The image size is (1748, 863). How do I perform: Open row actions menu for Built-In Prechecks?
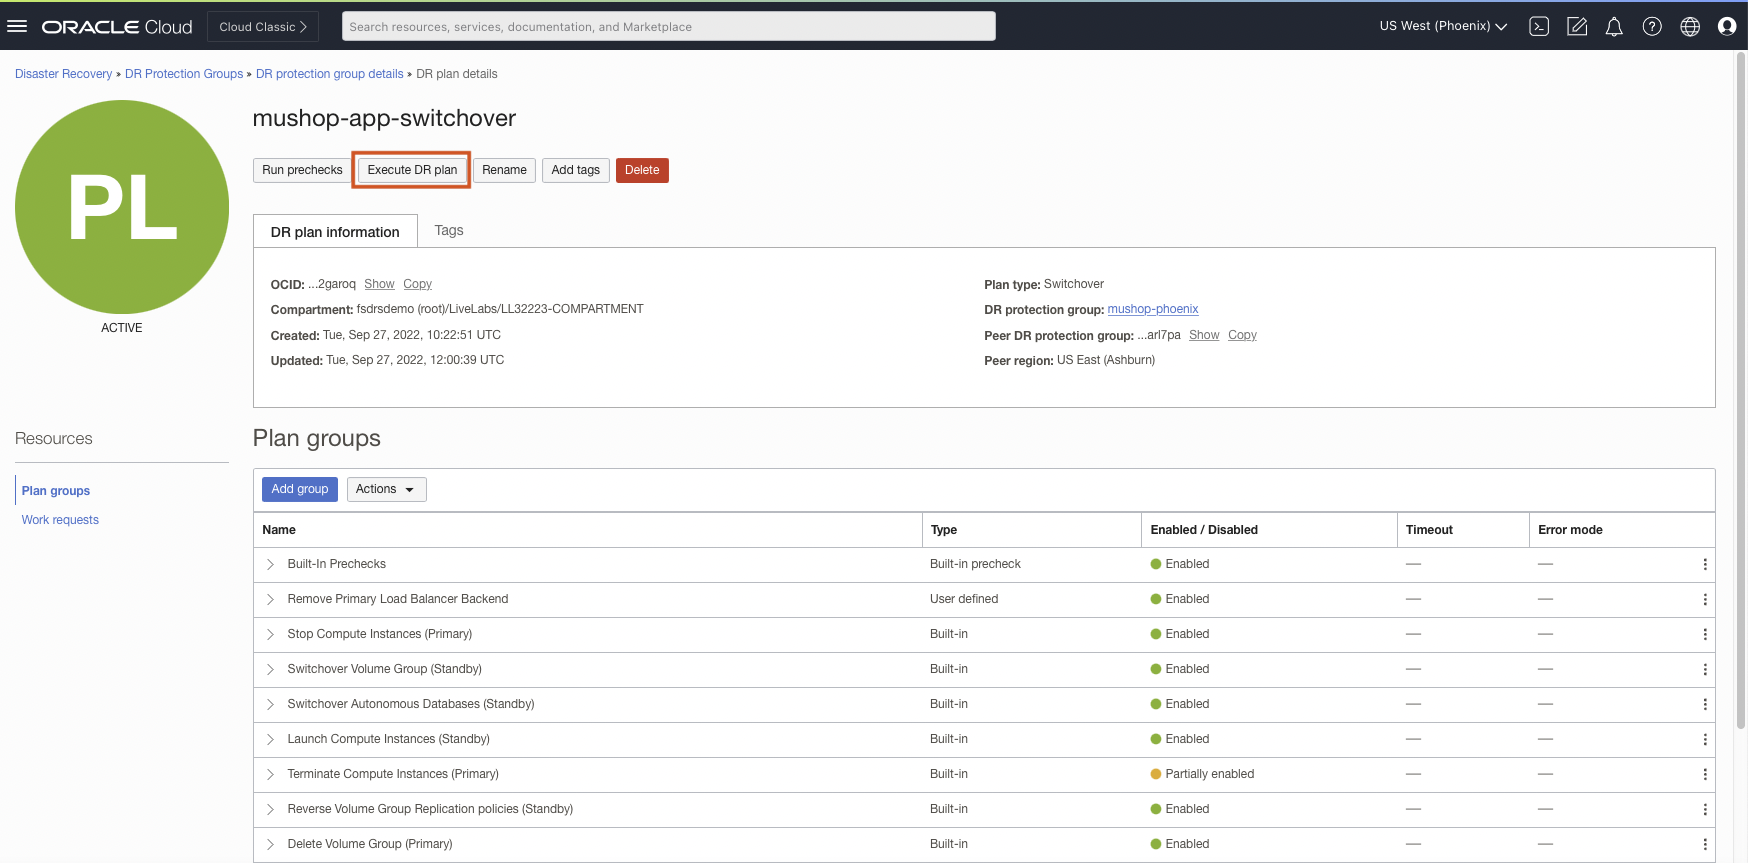pos(1705,565)
